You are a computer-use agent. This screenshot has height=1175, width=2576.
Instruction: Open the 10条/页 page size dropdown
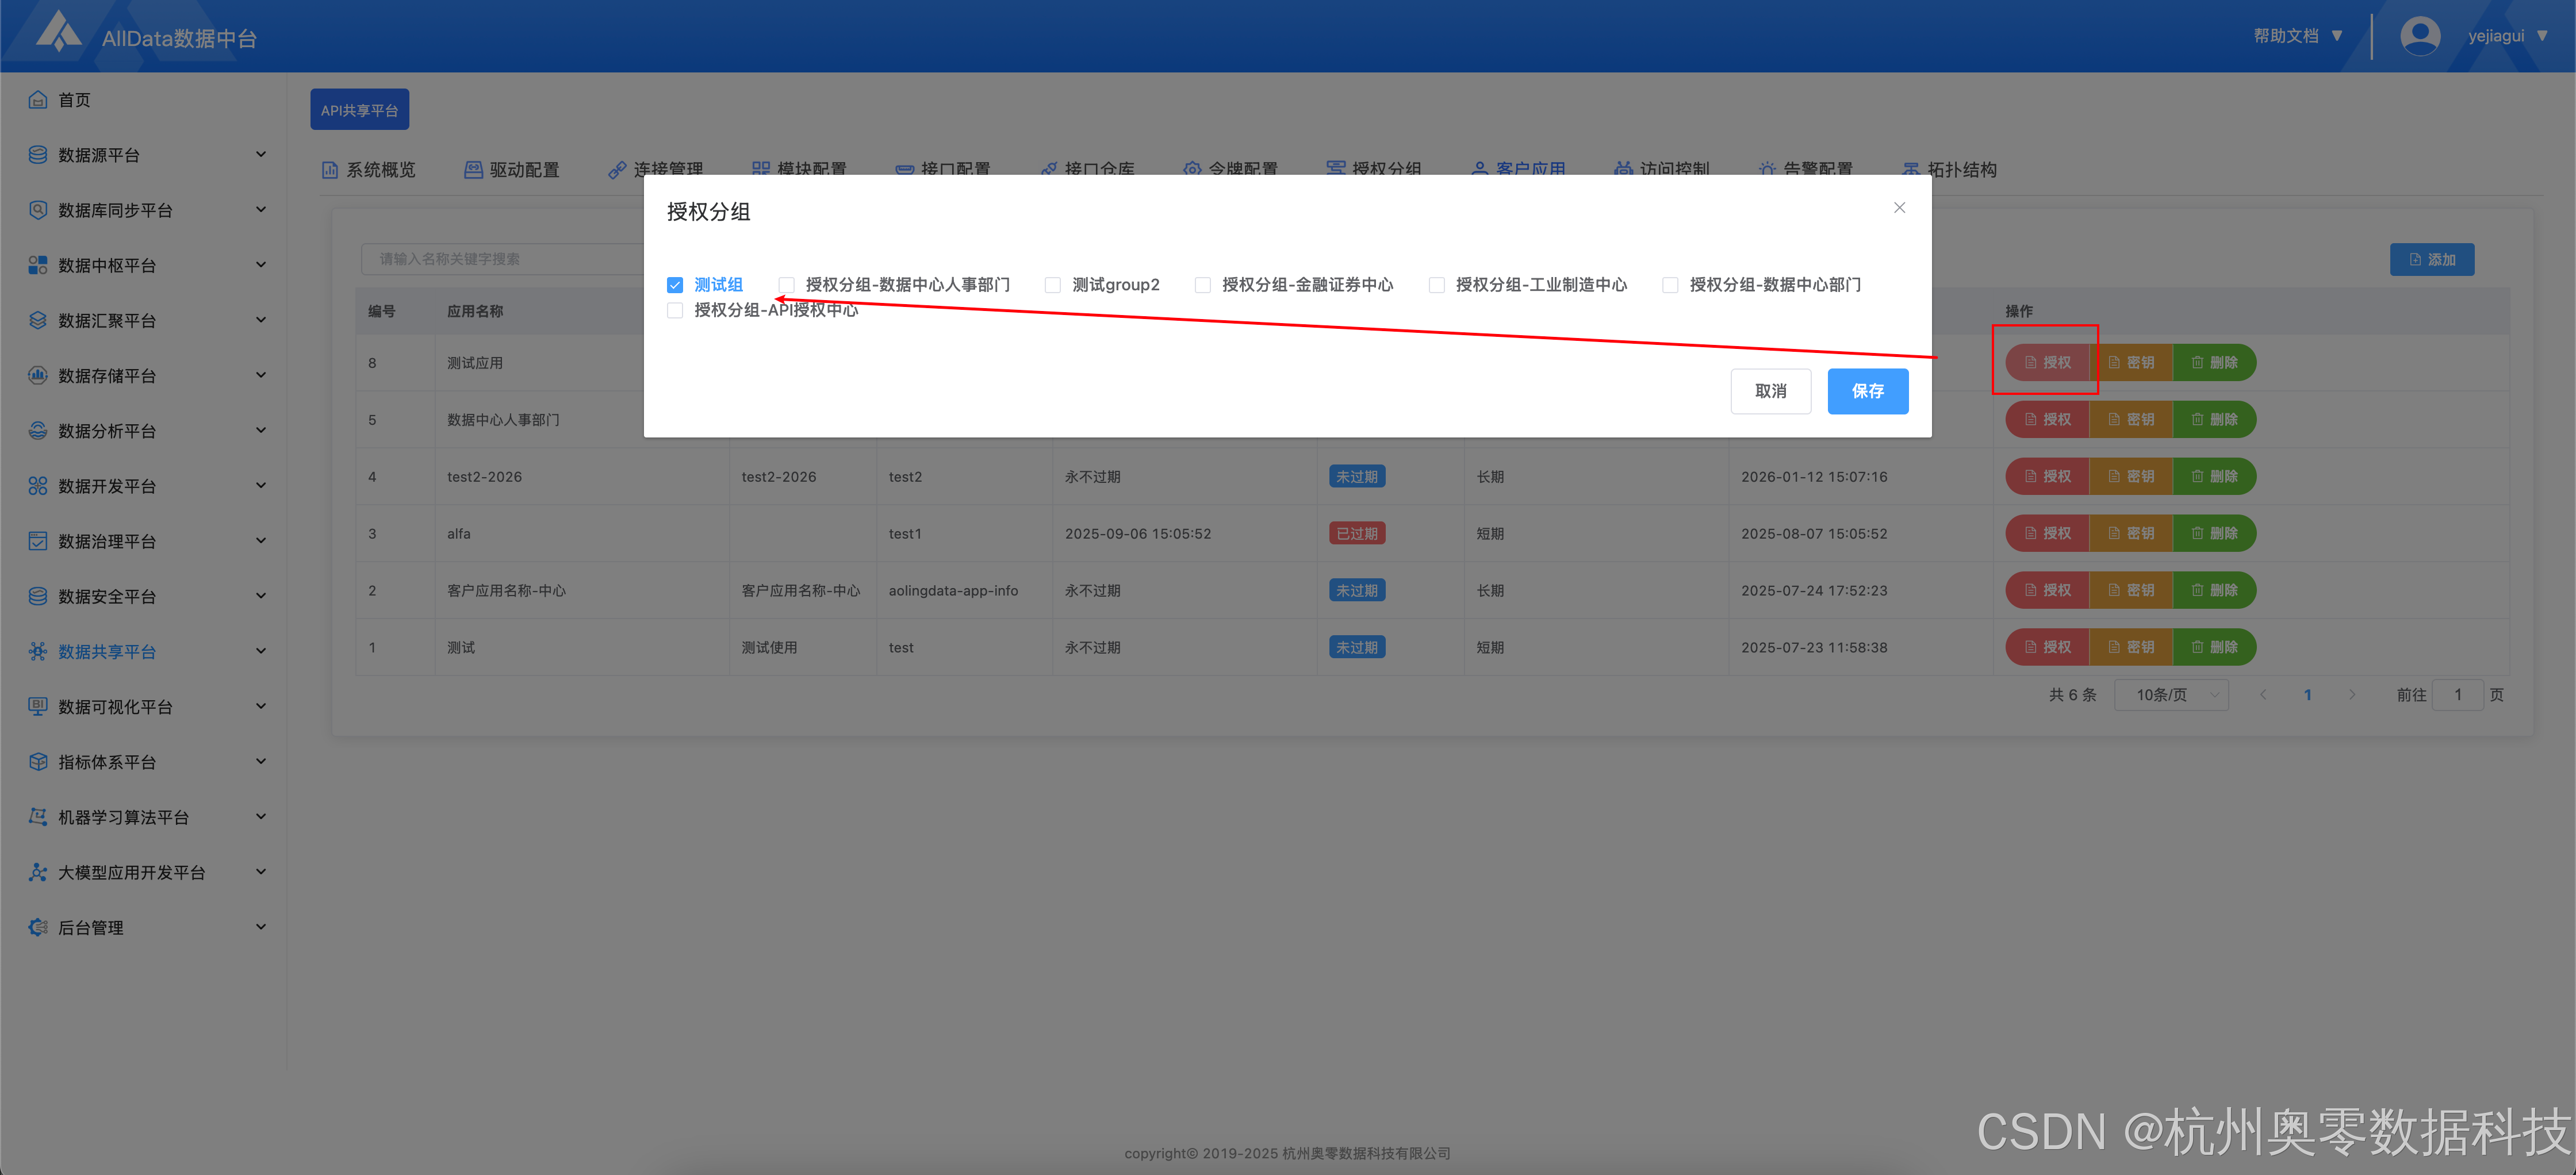pyautogui.click(x=2172, y=695)
